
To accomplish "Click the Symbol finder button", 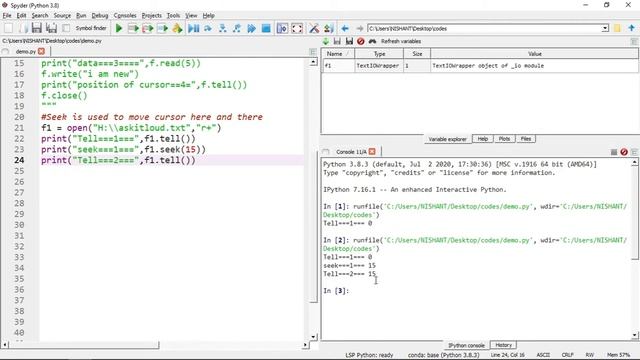I will tap(91, 28).
